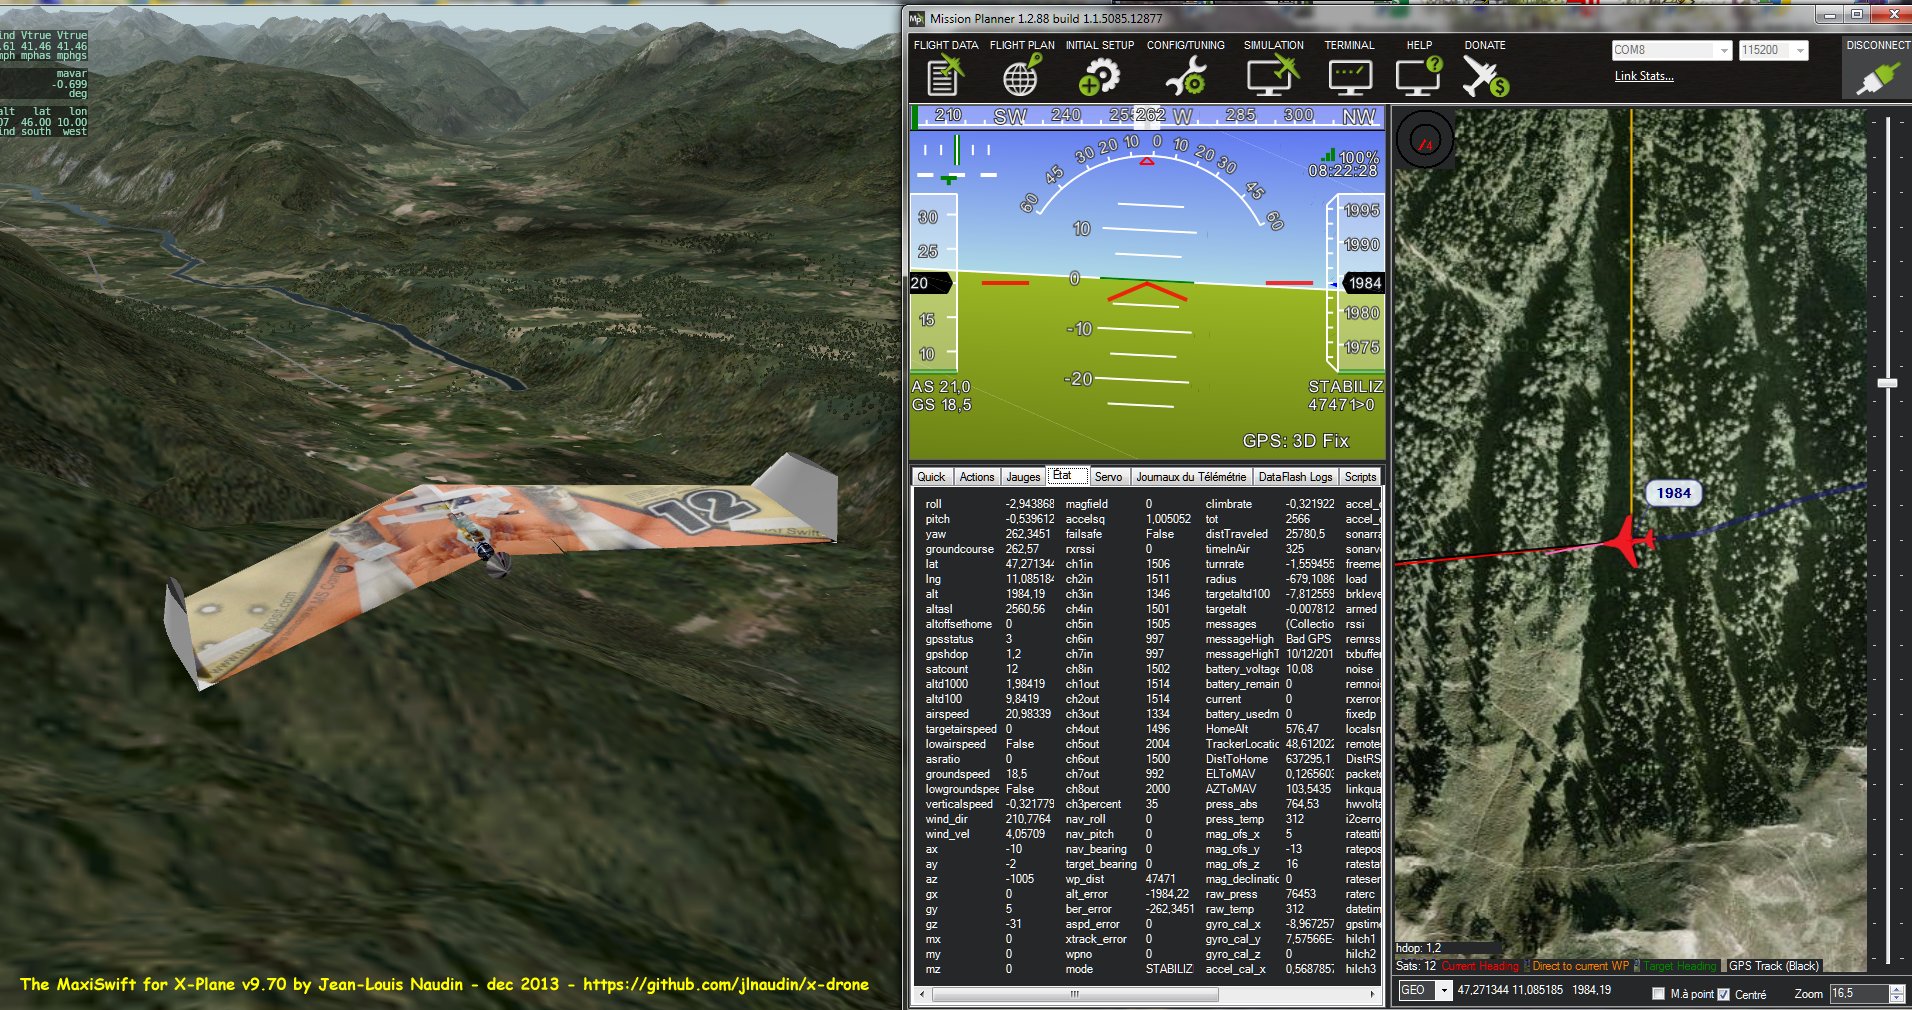Open the Flight Data screen icon
Screen dimensions: 1912x1010
pyautogui.click(x=944, y=76)
